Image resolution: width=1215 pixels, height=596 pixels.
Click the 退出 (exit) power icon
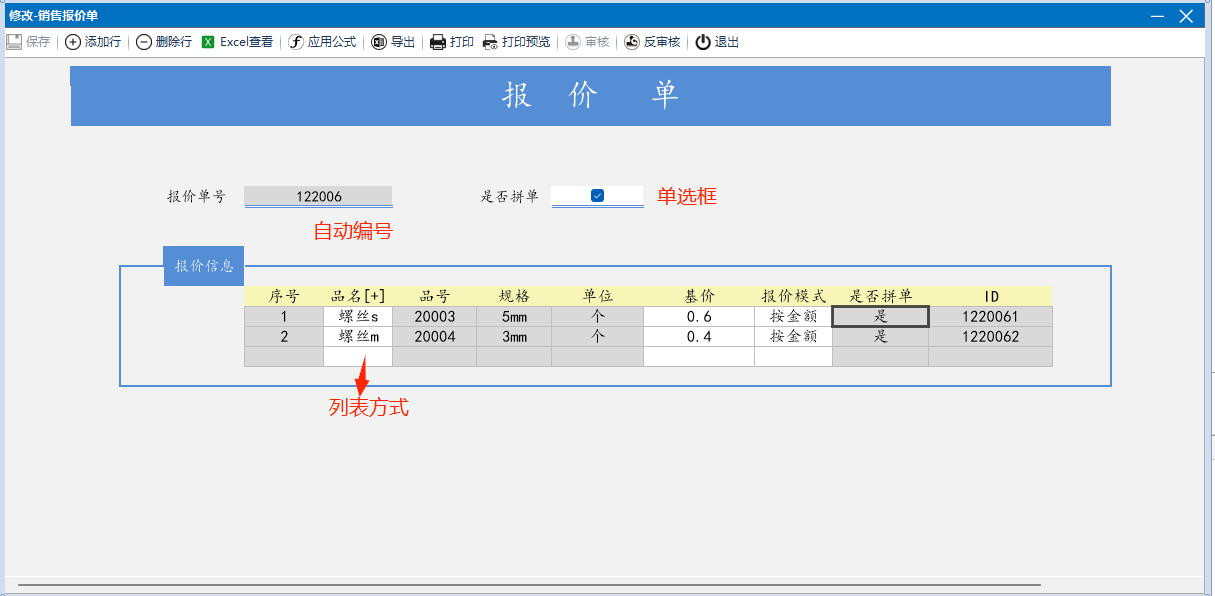(703, 42)
